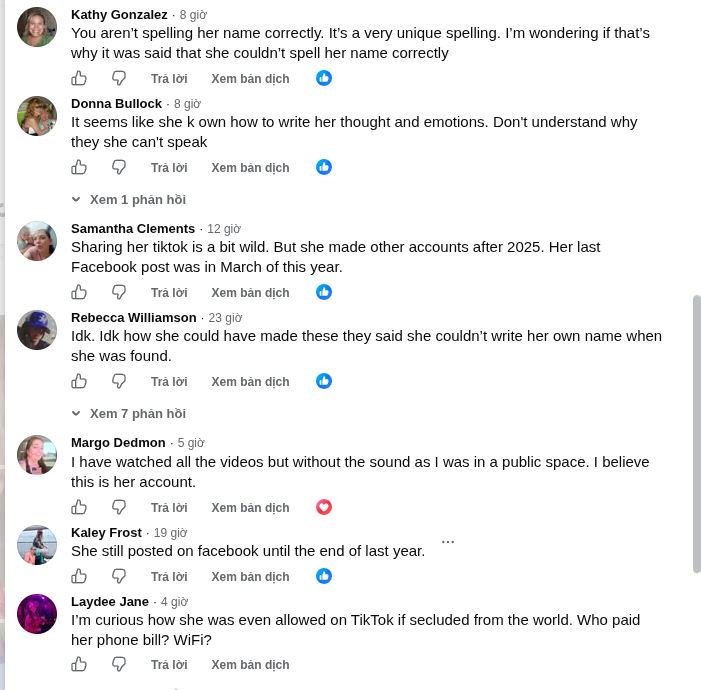Open Kathy Gonzalez's profile name link
The width and height of the screenshot is (701, 690).
(x=119, y=15)
